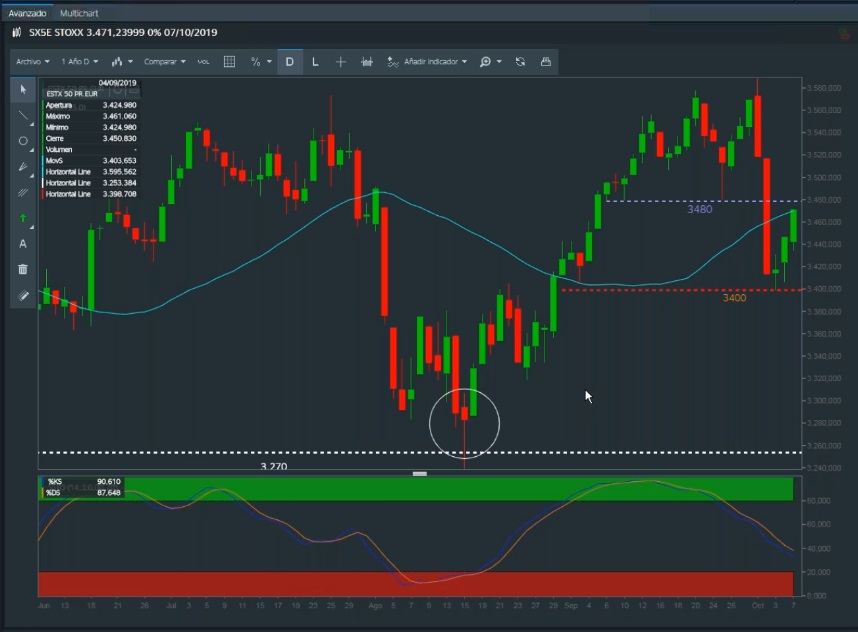Select the parallel channel lines tool
The height and width of the screenshot is (632, 858).
23,193
